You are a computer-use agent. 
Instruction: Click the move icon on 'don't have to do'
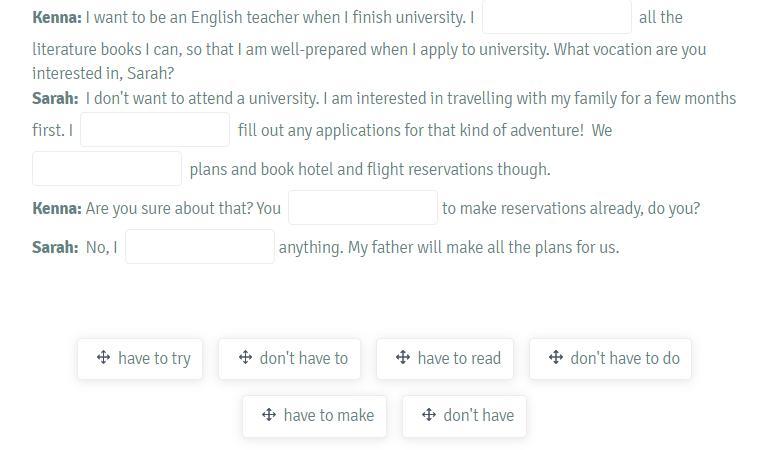pyautogui.click(x=556, y=357)
